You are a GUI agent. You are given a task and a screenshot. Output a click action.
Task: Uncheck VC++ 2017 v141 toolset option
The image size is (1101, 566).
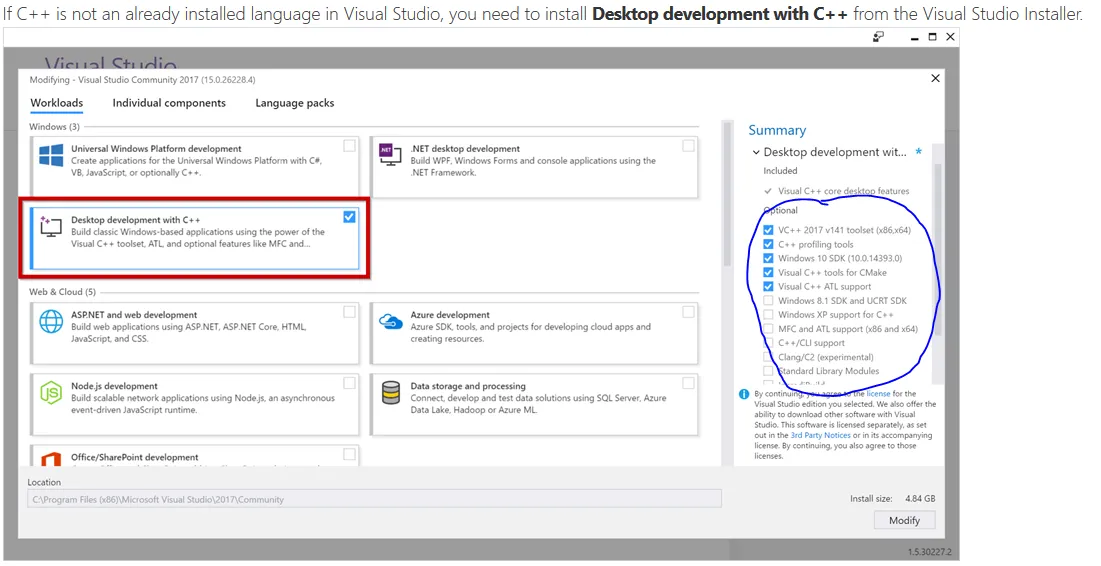(x=768, y=230)
